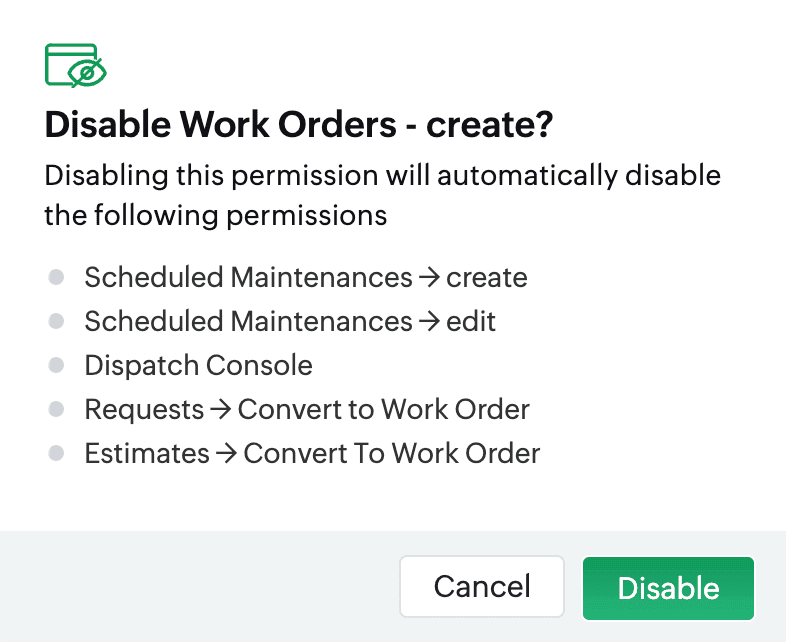Select the 'Scheduled Maintenances' create permission text

point(306,277)
